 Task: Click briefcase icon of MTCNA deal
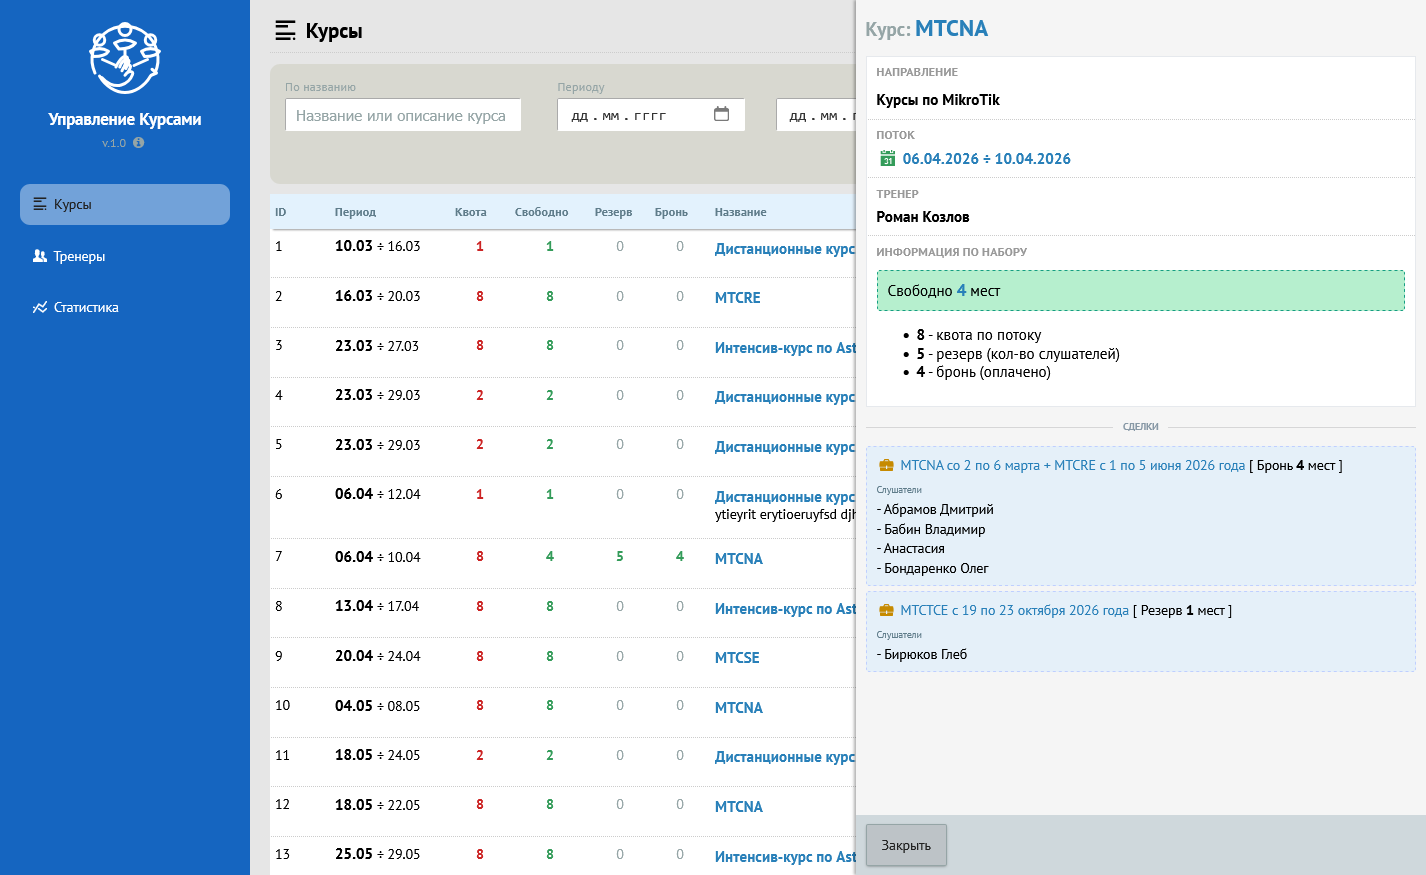(x=886, y=466)
